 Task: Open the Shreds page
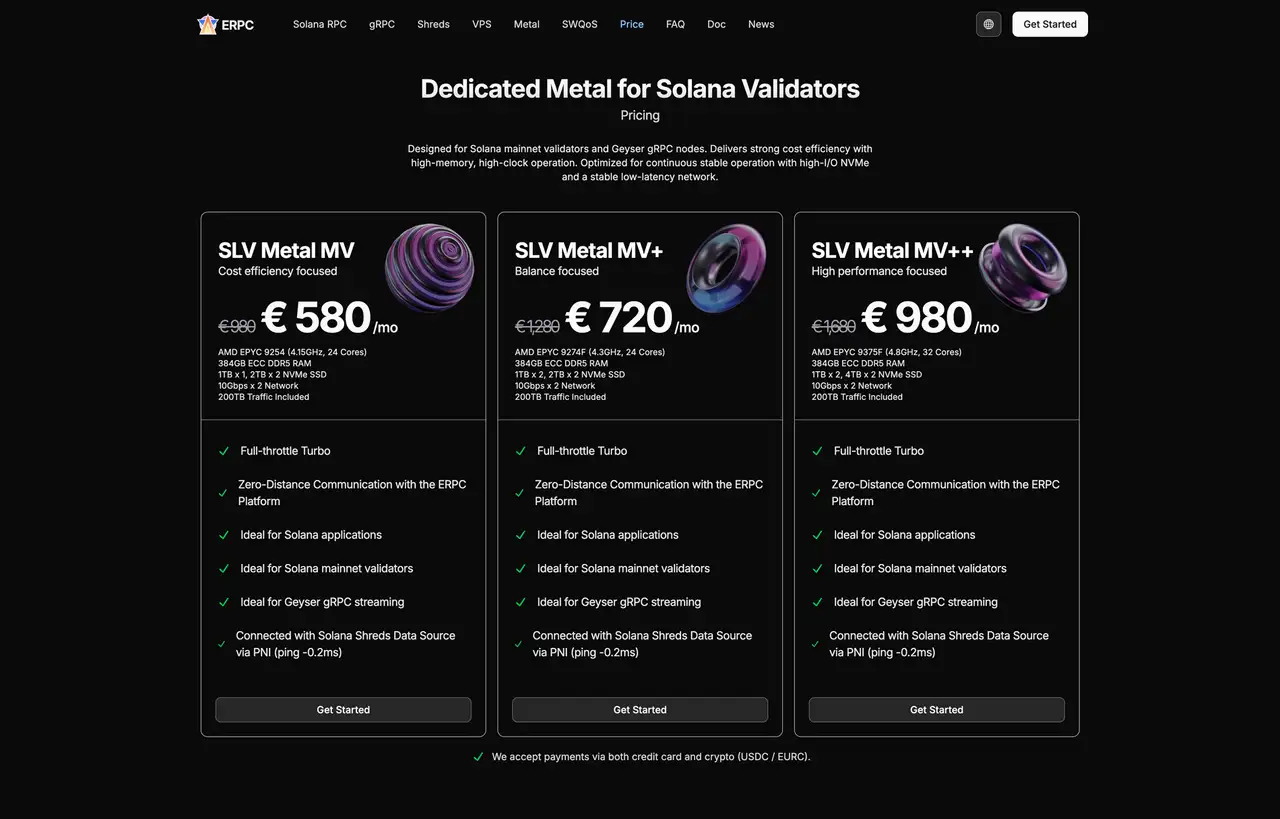click(x=433, y=24)
